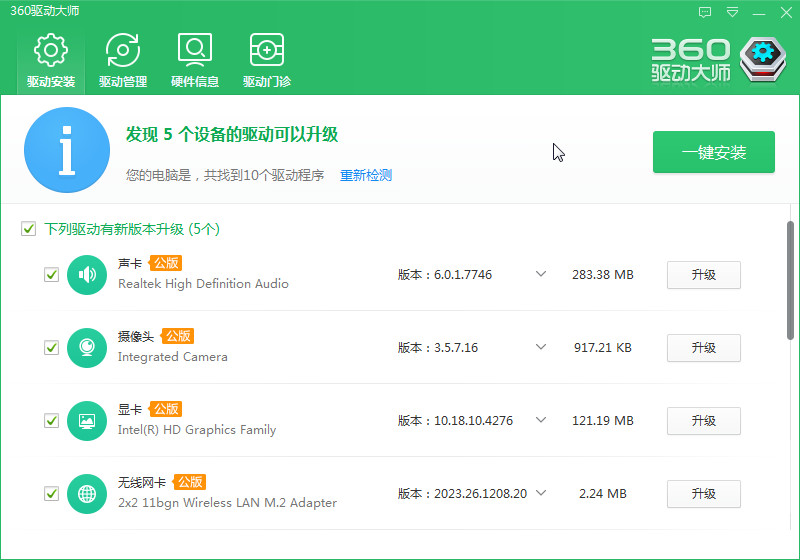Screen dimensions: 800x560
Task: Click the blue info circle icon
Action: tap(67, 150)
